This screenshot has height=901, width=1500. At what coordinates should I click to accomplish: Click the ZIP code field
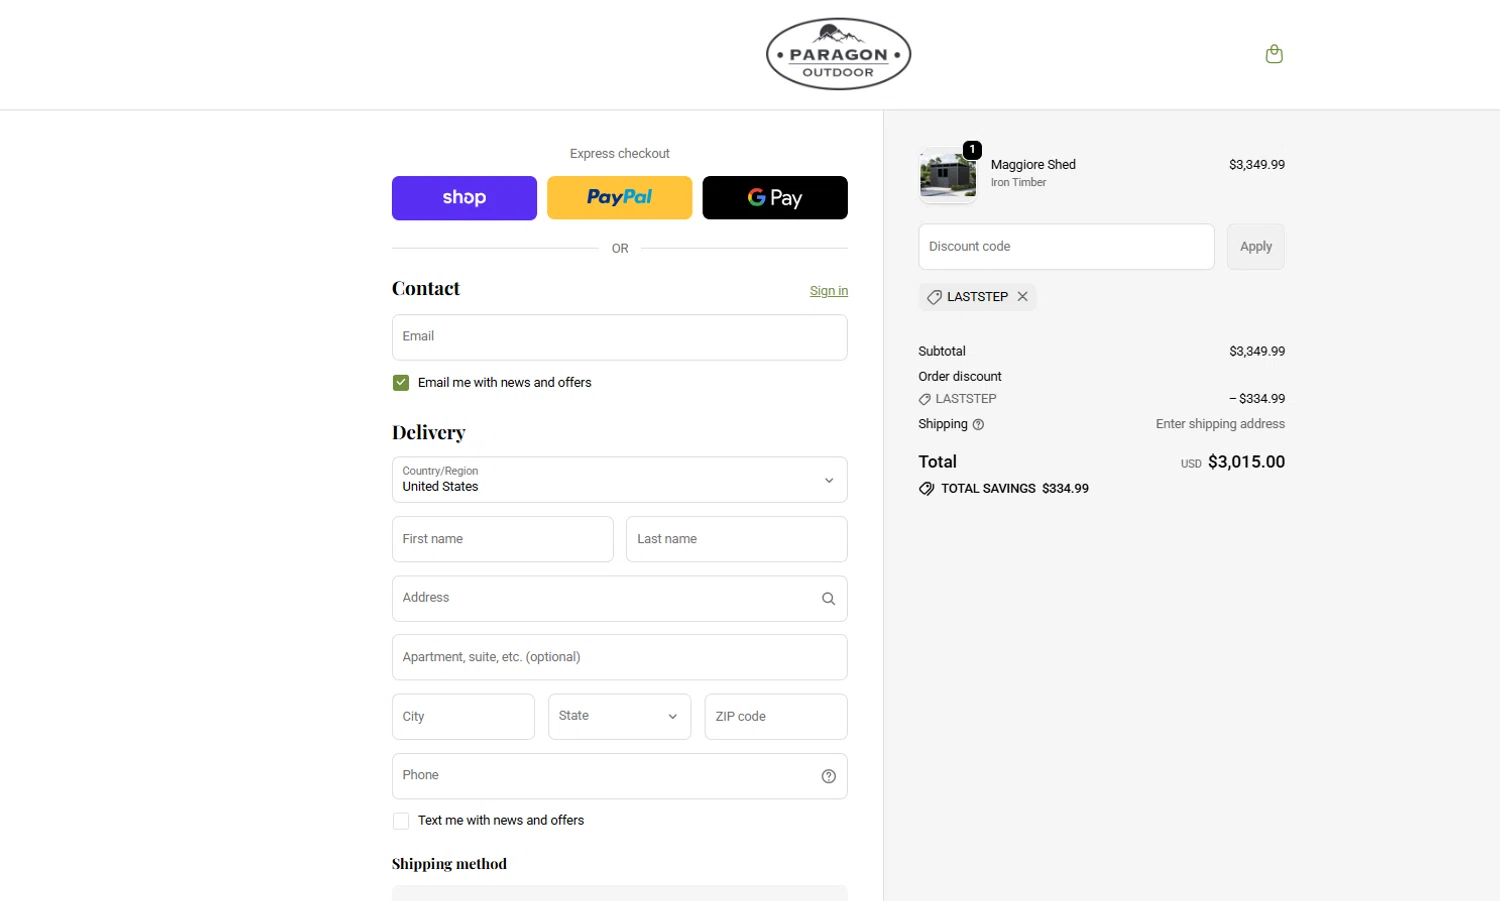point(776,717)
